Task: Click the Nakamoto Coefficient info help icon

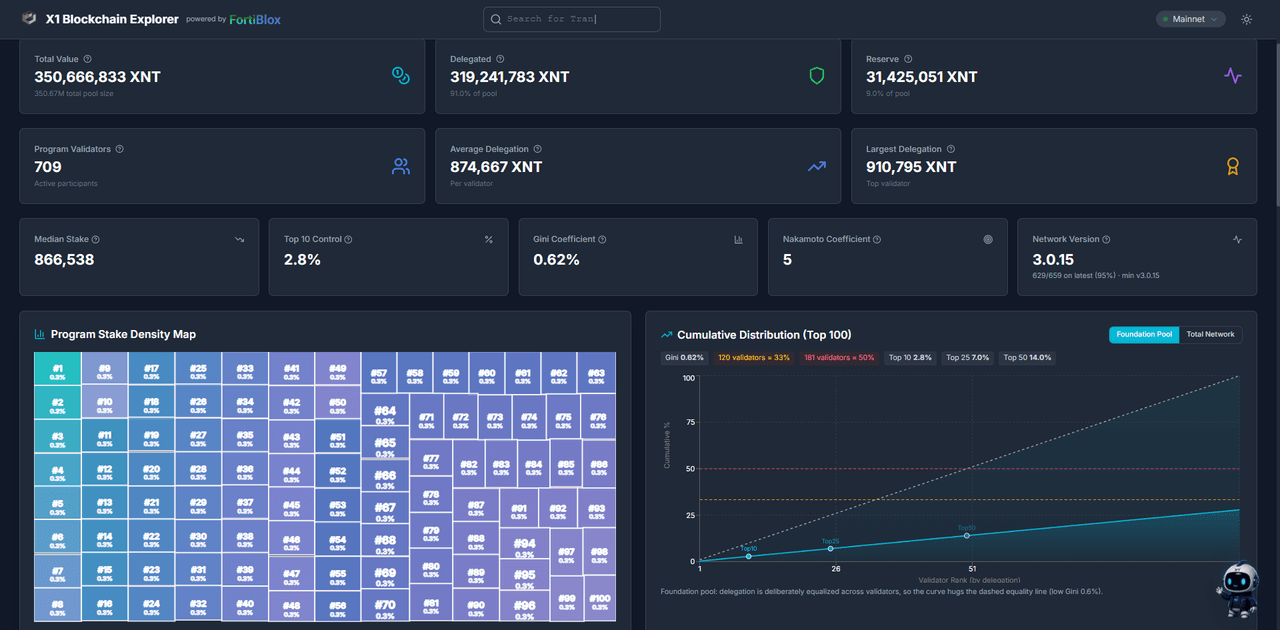Action: (x=877, y=239)
